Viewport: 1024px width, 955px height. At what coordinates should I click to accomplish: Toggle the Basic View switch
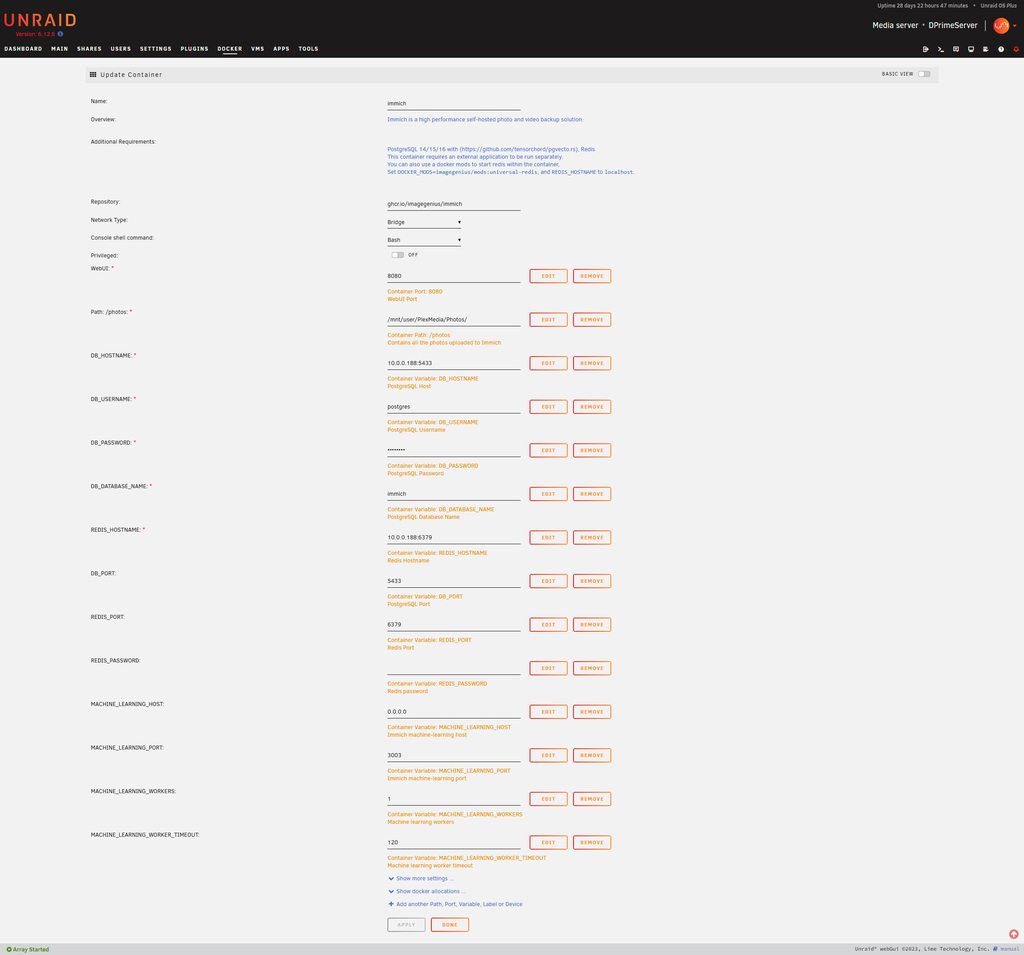[923, 74]
